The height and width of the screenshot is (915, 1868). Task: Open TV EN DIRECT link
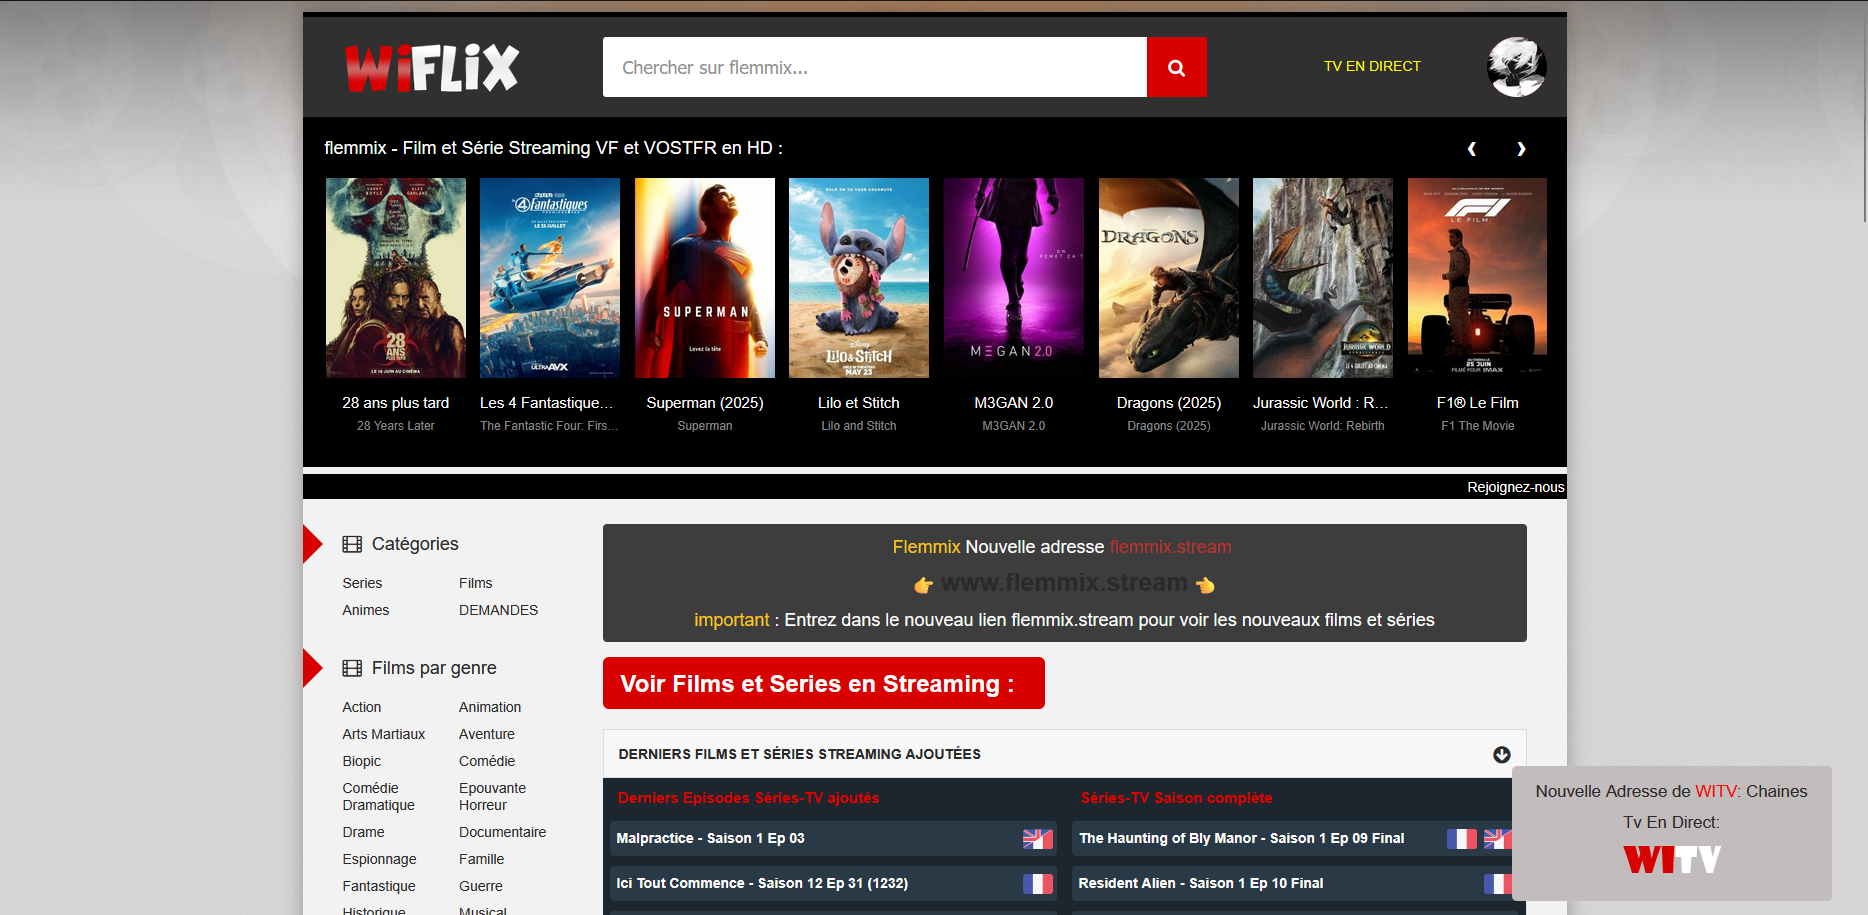(x=1372, y=66)
